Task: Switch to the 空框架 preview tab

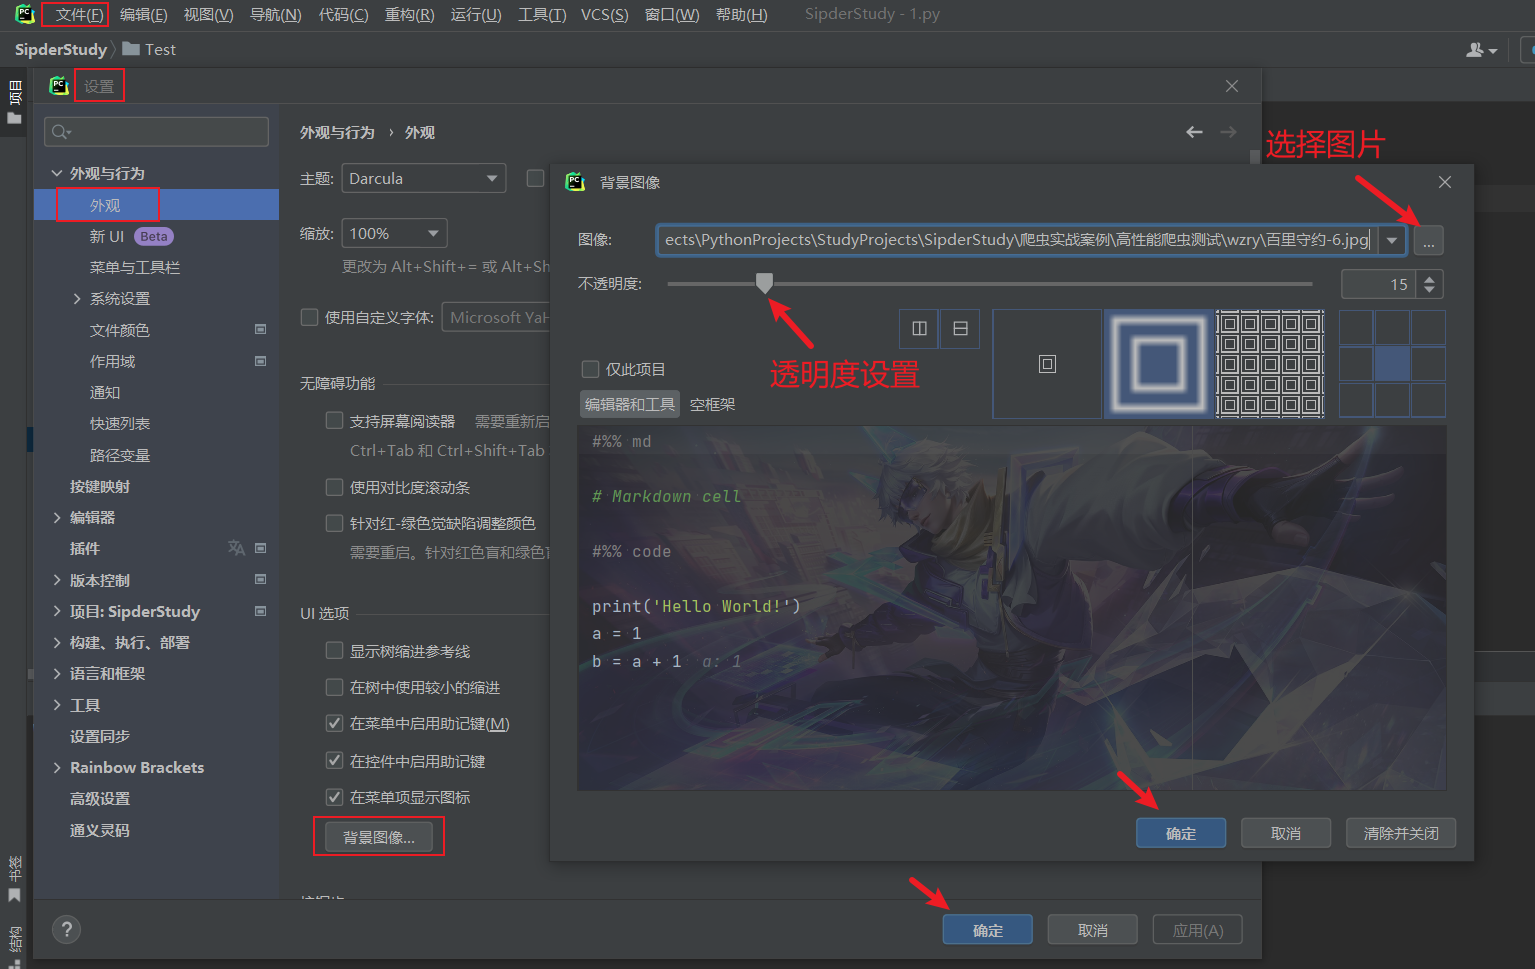Action: click(x=712, y=404)
